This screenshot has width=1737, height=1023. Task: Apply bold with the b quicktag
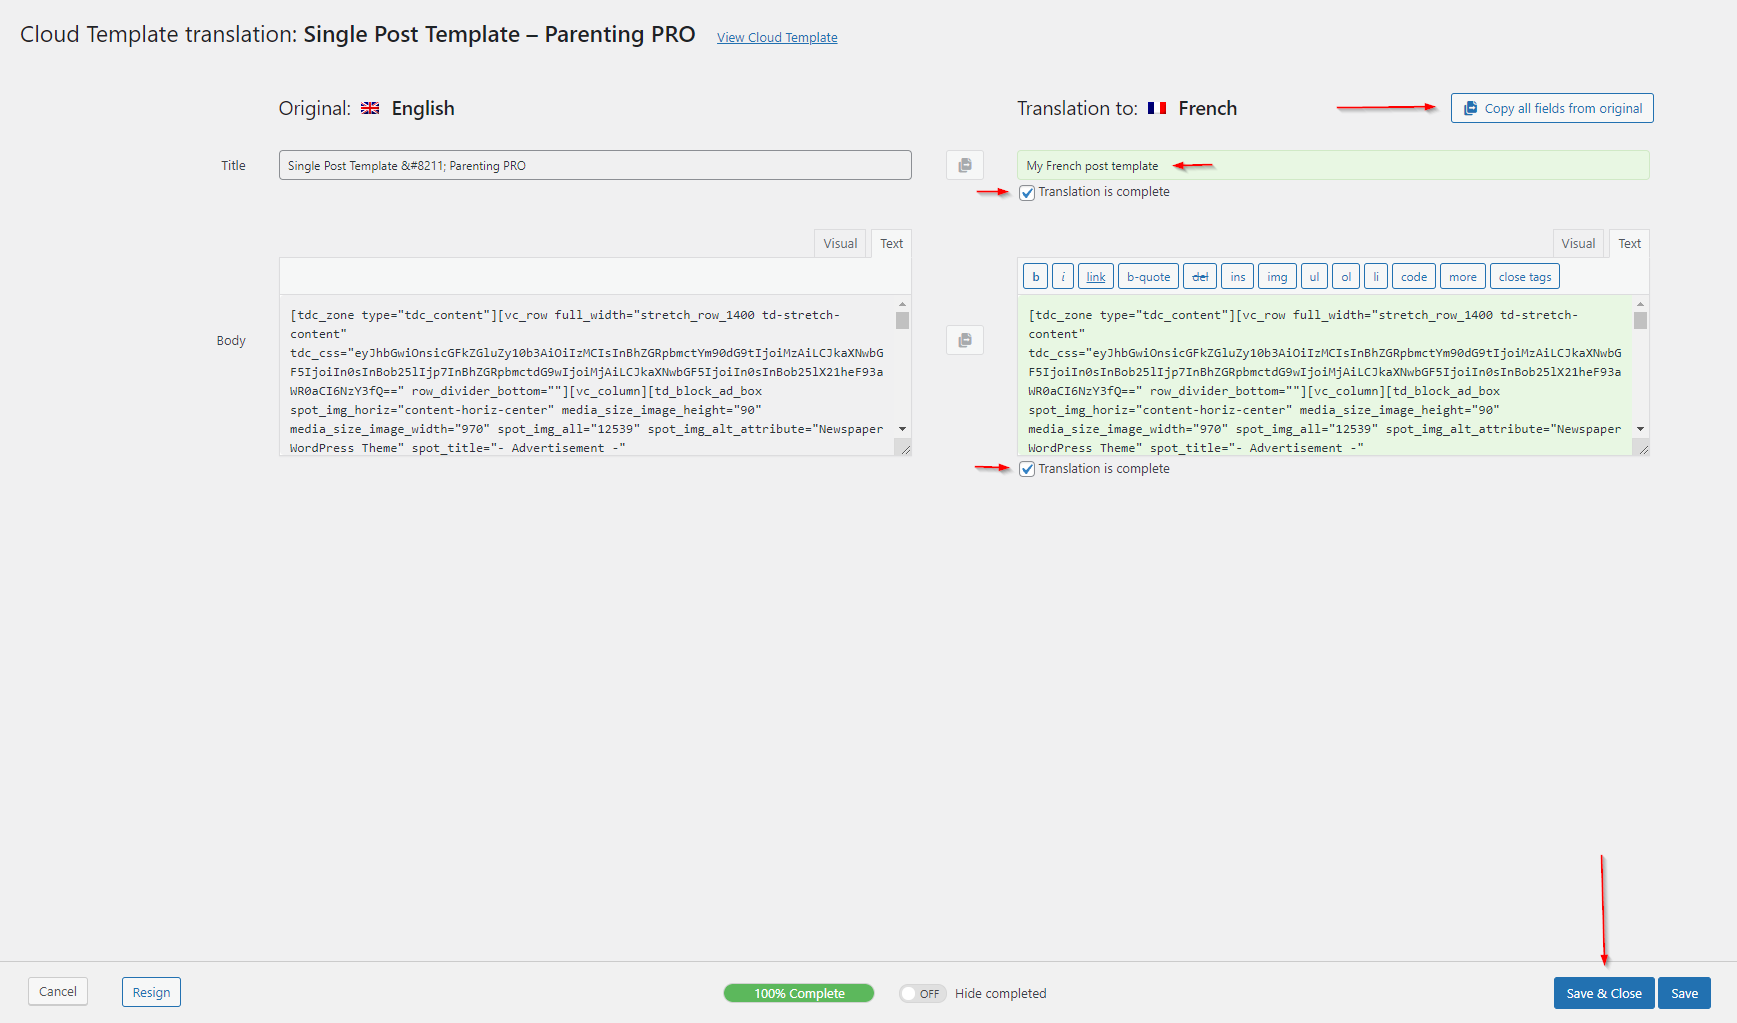(1035, 277)
